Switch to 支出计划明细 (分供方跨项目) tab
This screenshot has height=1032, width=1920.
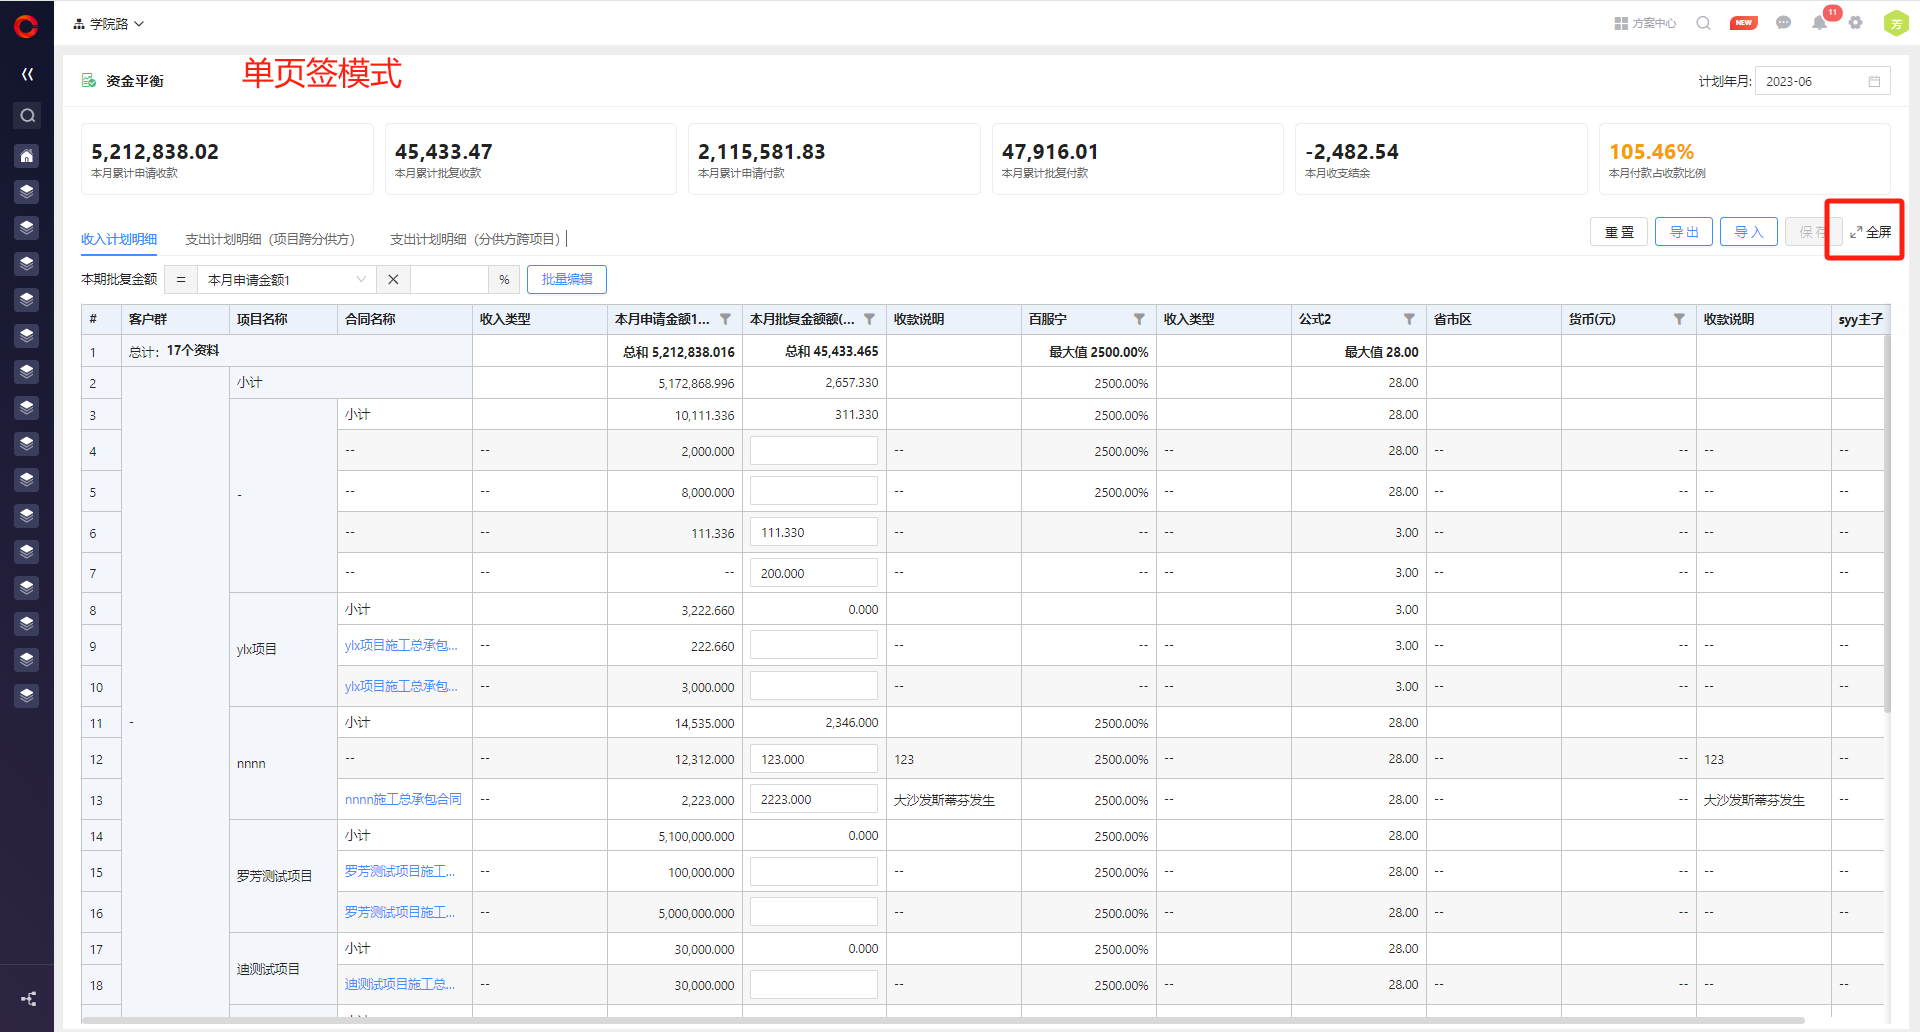coord(474,239)
